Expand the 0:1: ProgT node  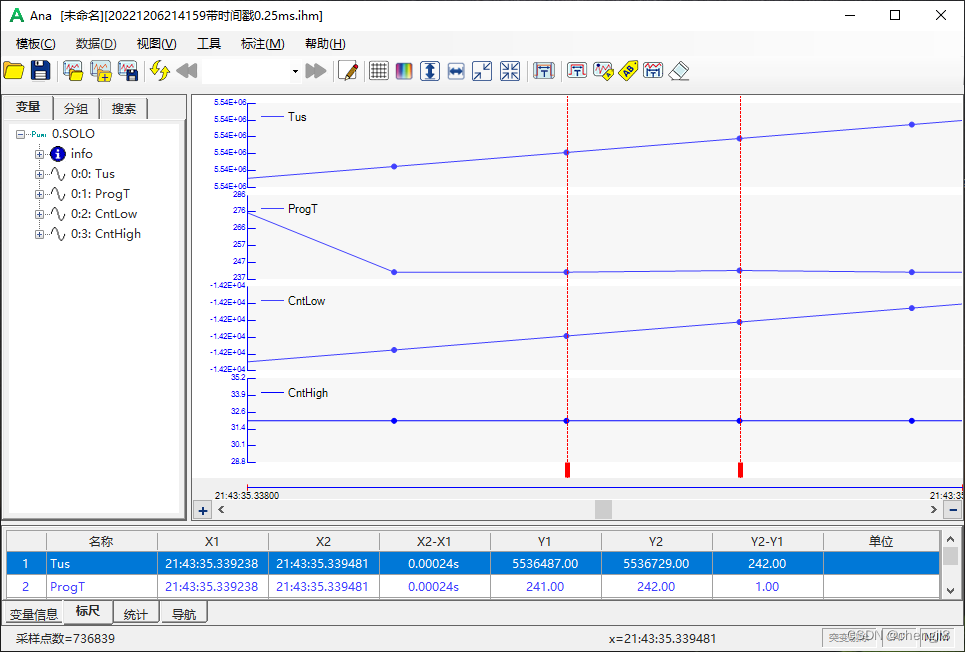pos(39,194)
